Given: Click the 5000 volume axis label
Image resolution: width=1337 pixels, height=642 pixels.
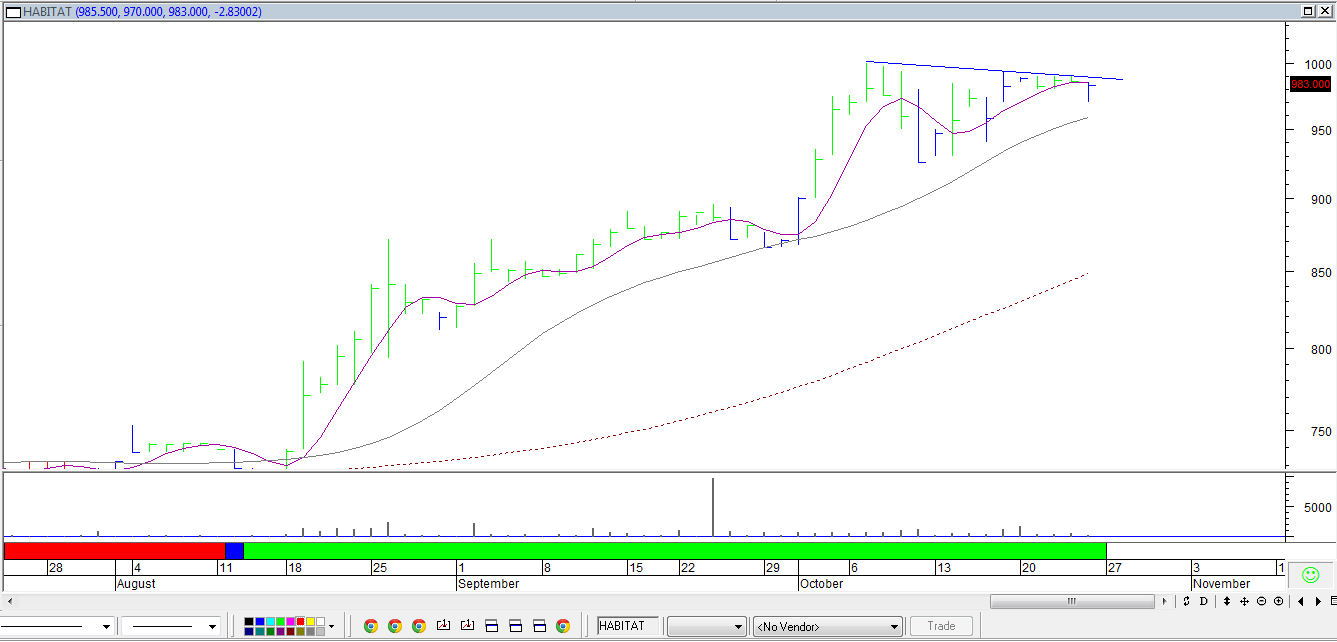Looking at the screenshot, I should (1317, 507).
